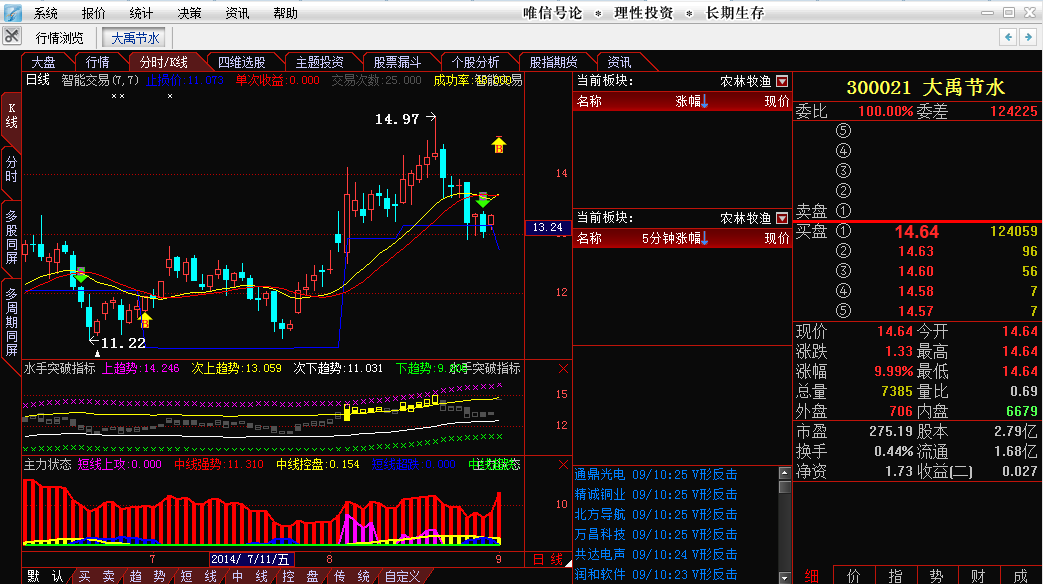Viewport: 1043px width, 584px height.
Task: Close the 水手突破指标 indicator panel
Action: click(562, 369)
